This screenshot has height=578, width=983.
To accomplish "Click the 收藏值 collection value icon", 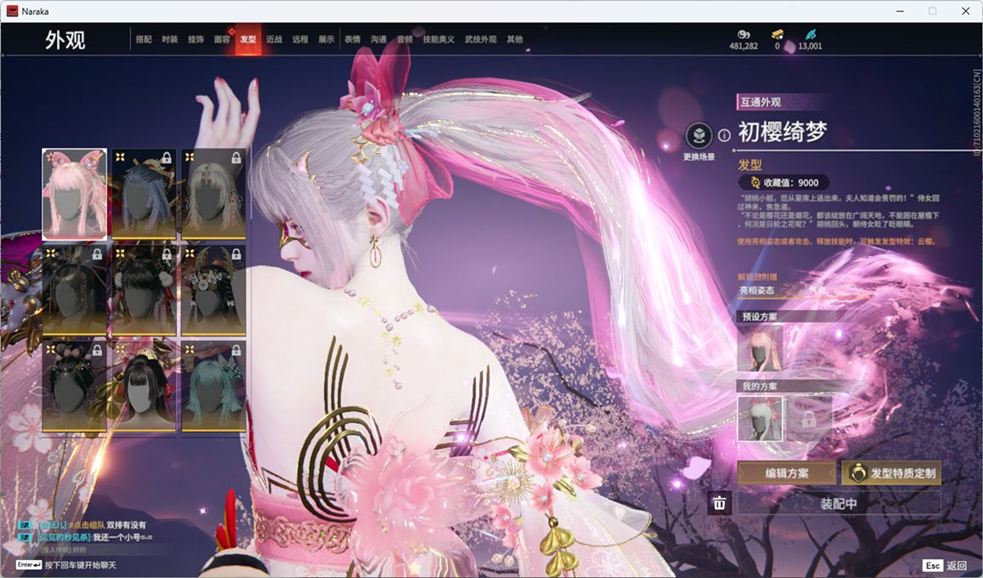I will 755,182.
